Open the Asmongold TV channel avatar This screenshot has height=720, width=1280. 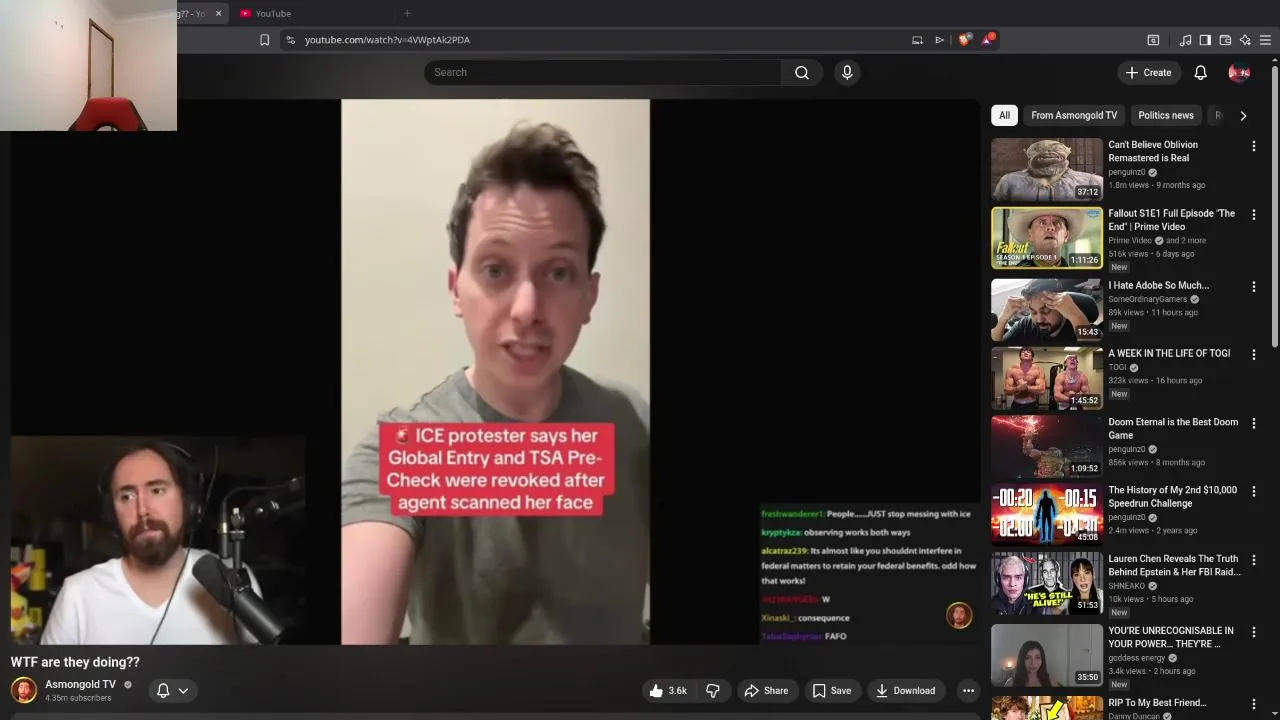23,690
